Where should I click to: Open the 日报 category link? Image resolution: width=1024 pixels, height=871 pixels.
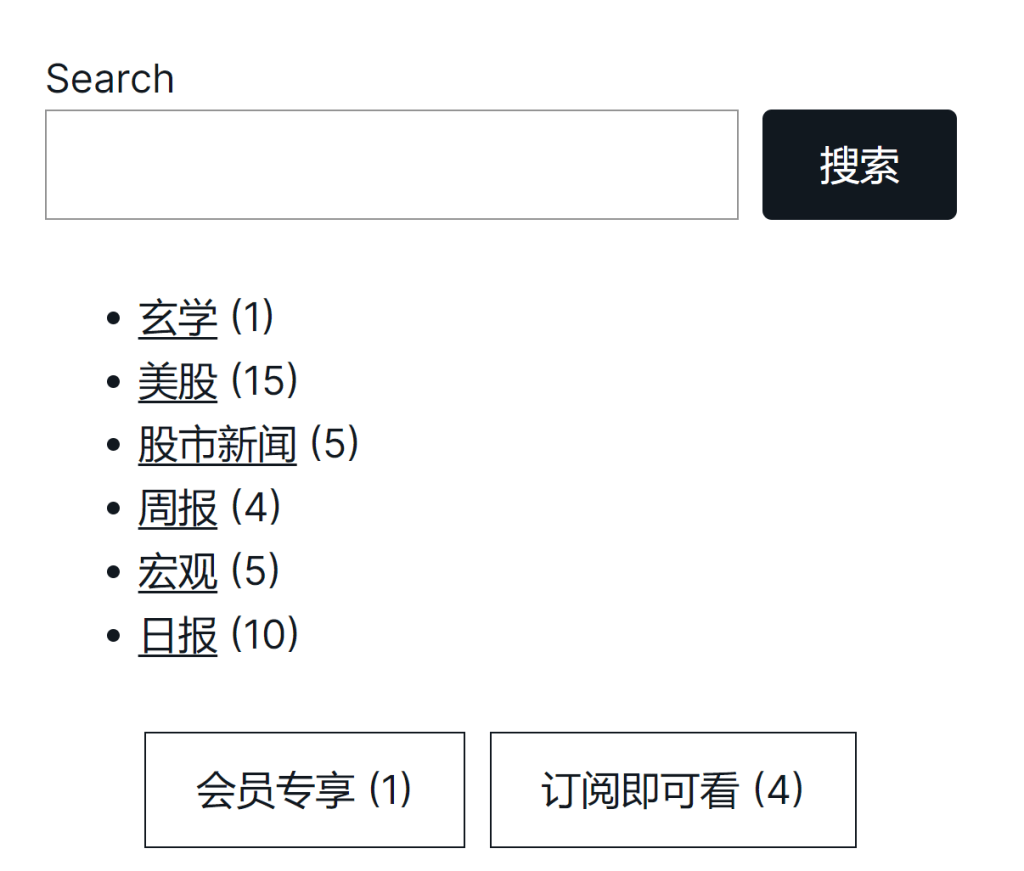pos(177,635)
